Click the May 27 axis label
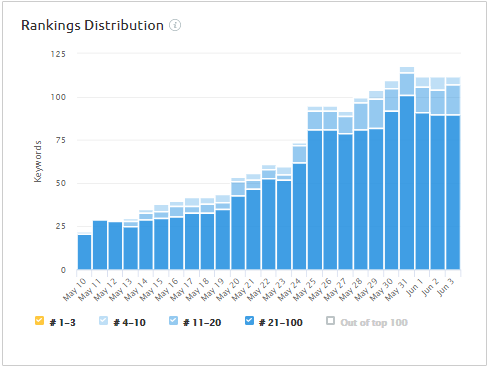Image resolution: width=489 pixels, height=369 pixels. (x=335, y=290)
